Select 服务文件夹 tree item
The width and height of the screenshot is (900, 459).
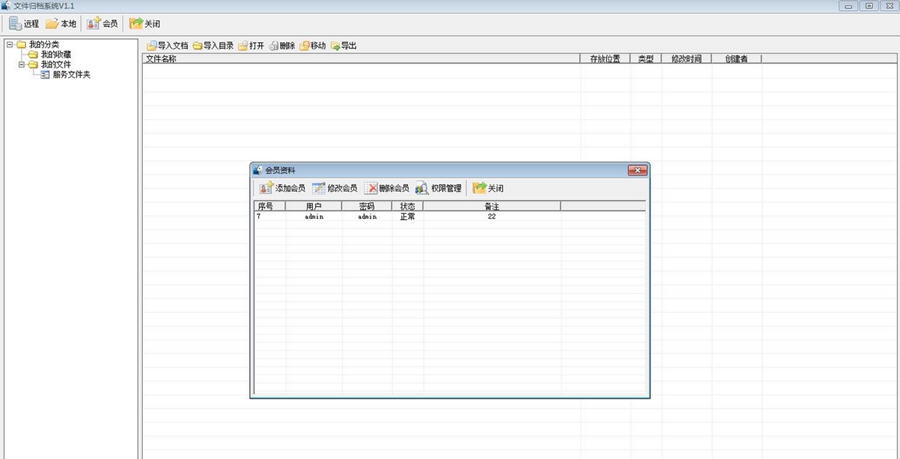[71, 75]
